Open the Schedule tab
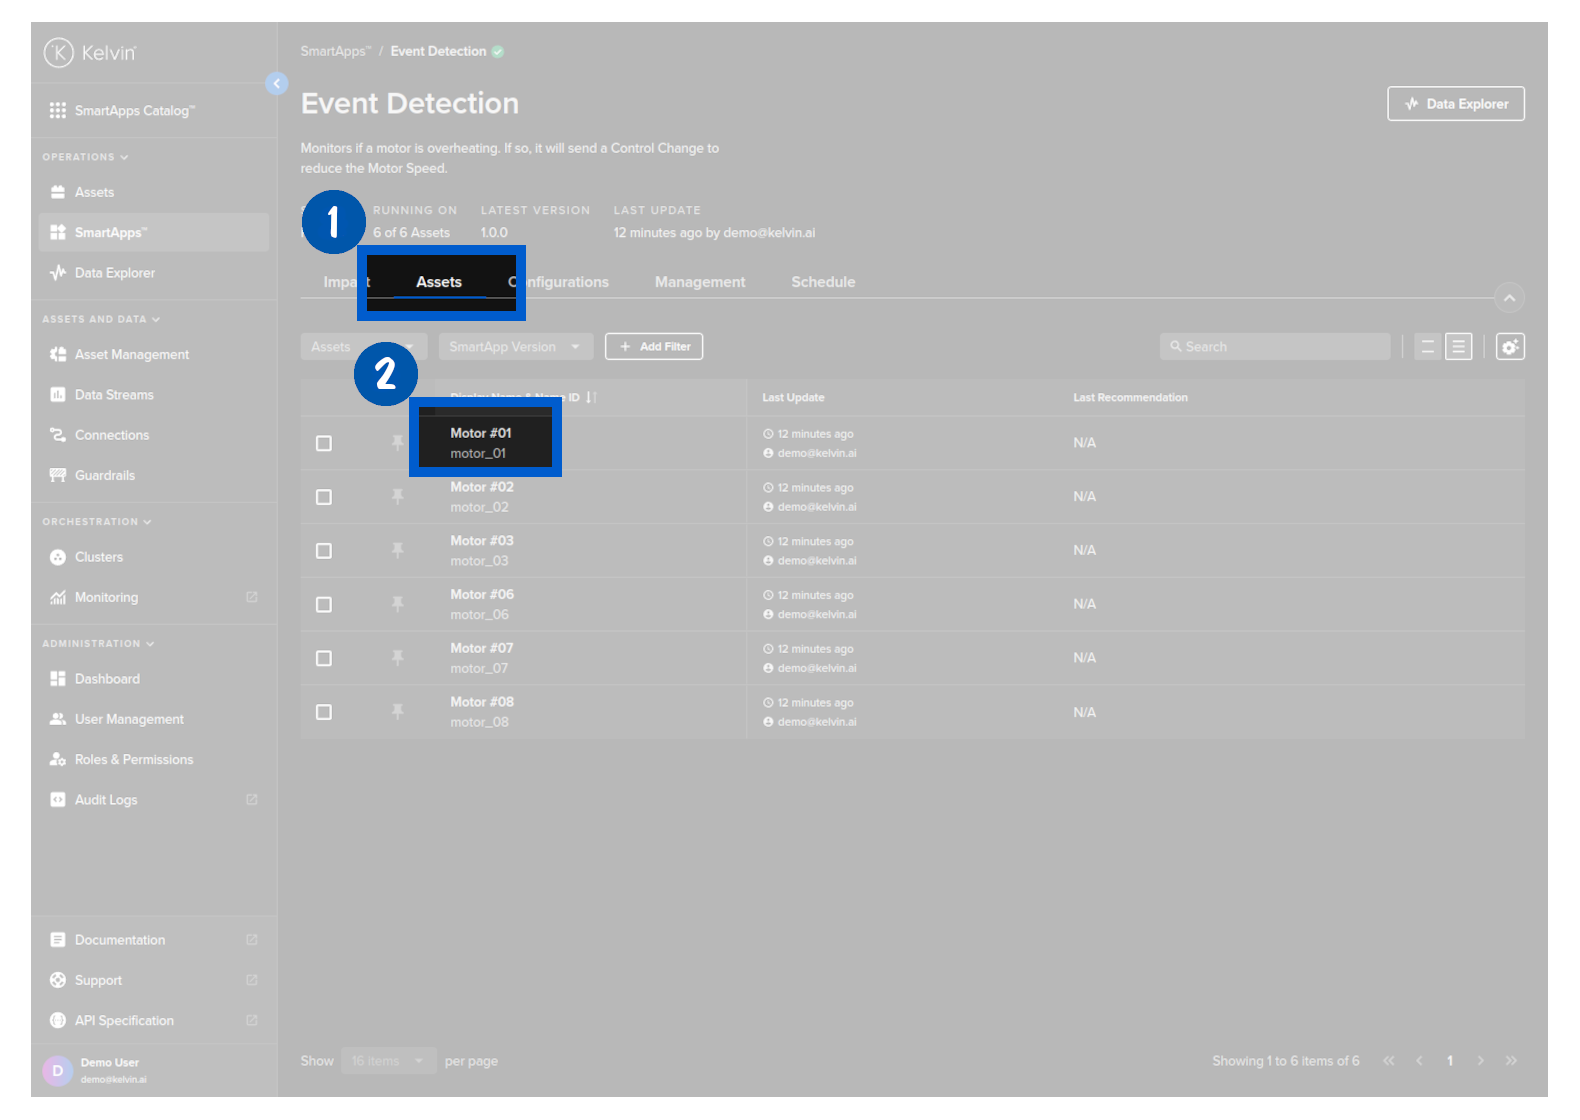This screenshot has width=1580, height=1120. tap(823, 282)
